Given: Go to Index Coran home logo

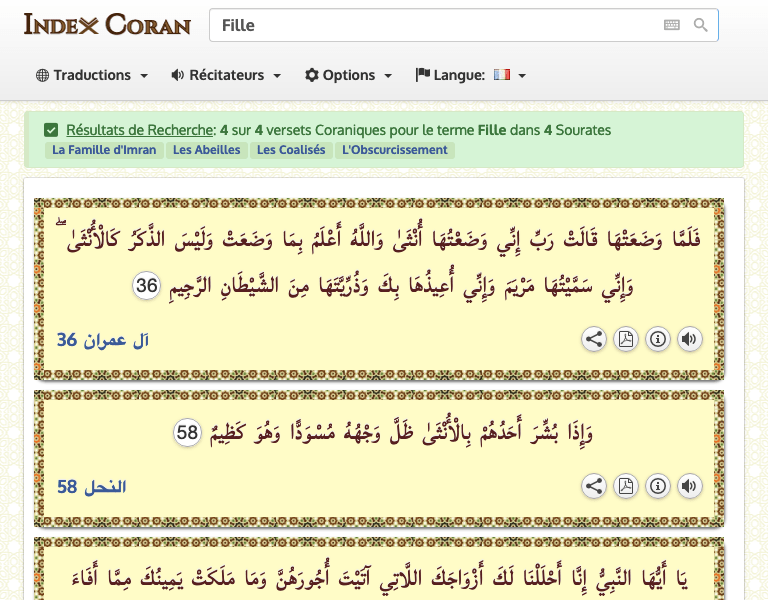Looking at the screenshot, I should 107,24.
